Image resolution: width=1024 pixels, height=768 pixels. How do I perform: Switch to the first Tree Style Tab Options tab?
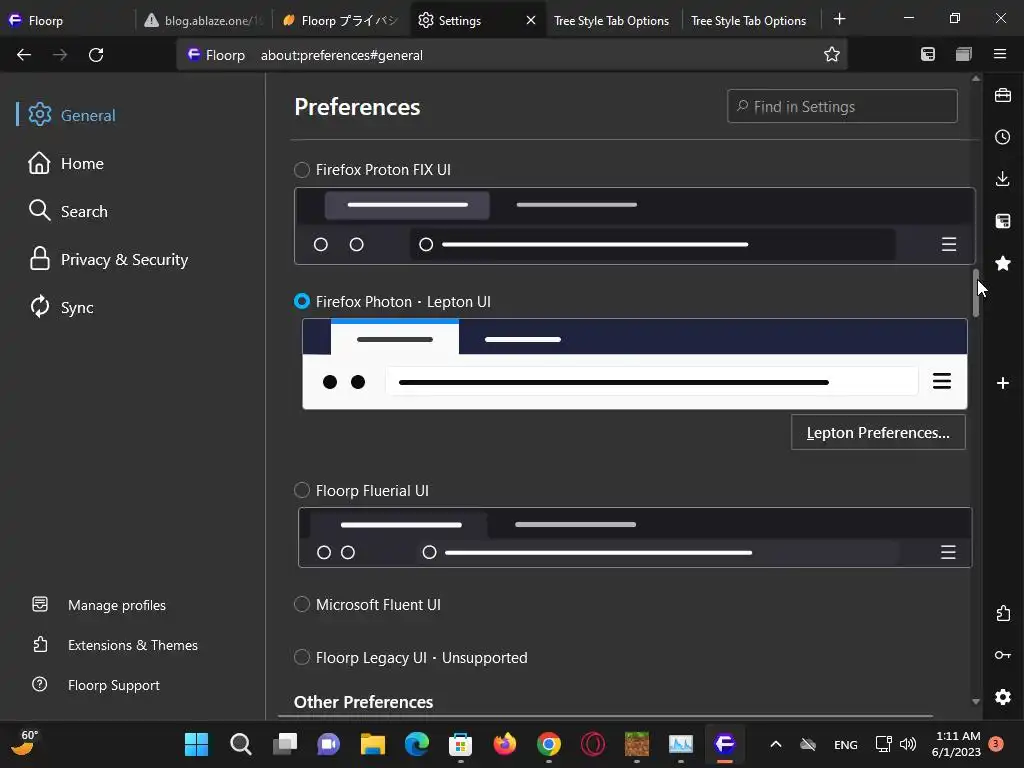click(611, 20)
